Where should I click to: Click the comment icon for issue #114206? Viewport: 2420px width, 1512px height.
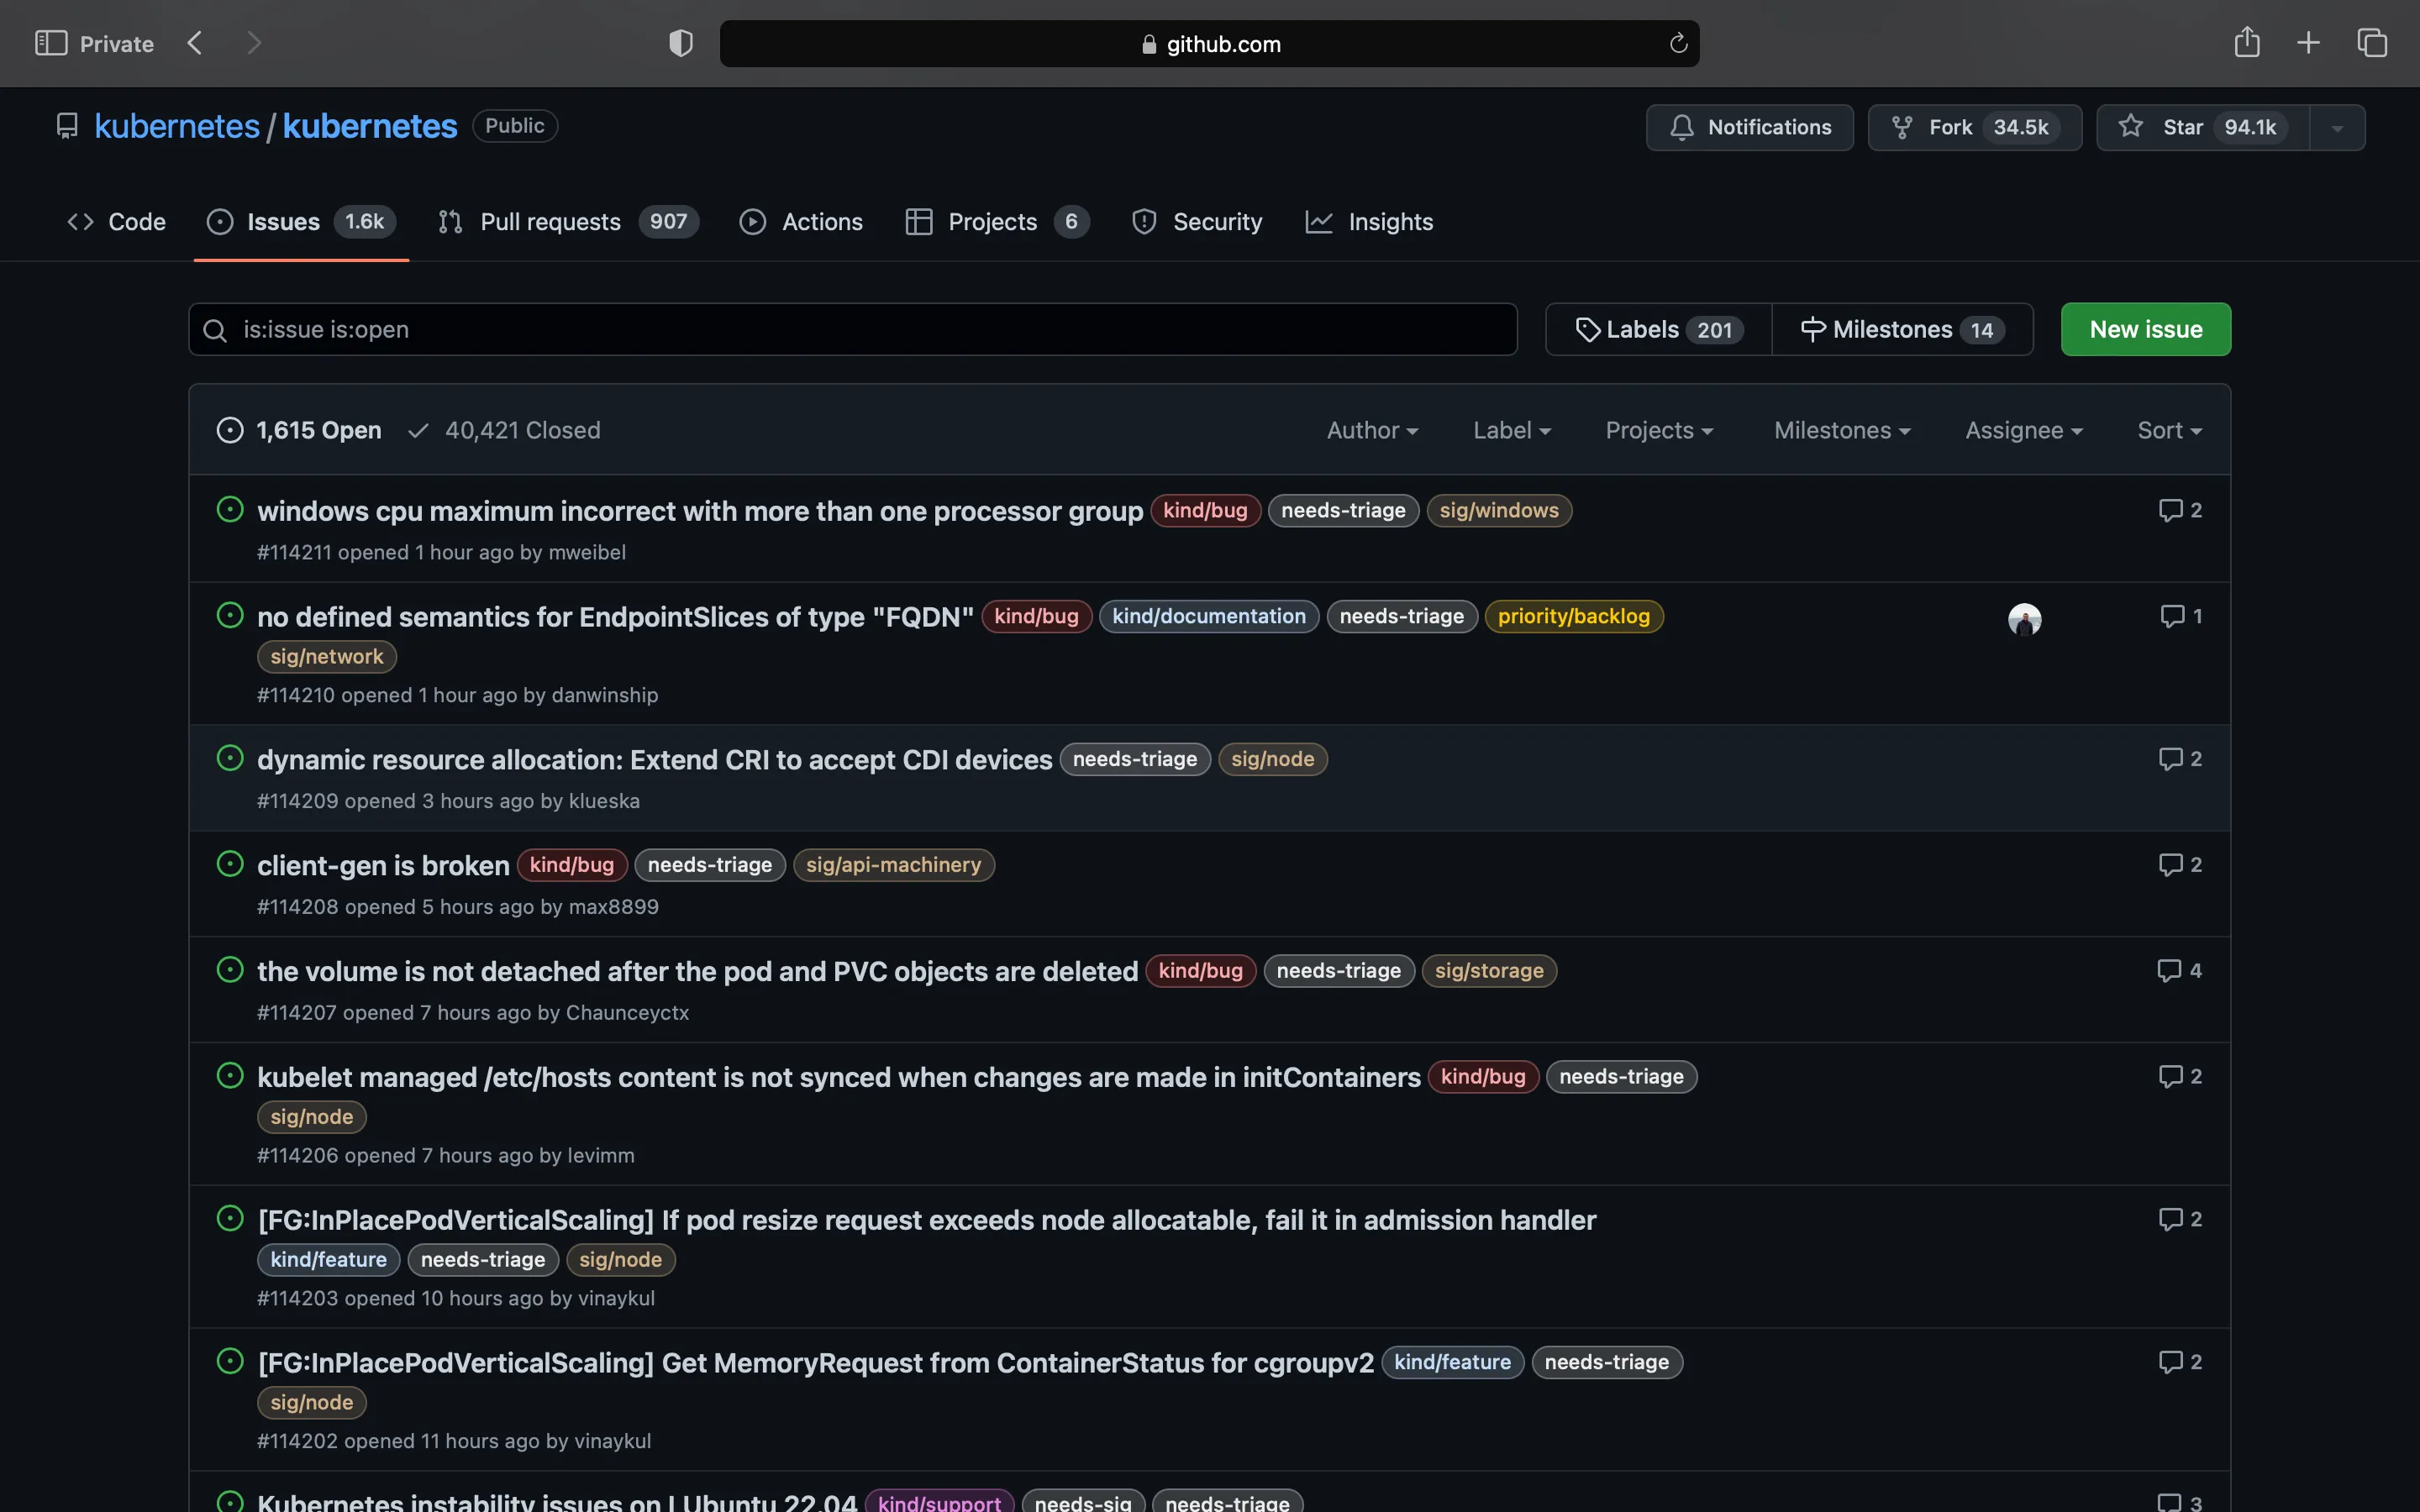pos(2170,1077)
